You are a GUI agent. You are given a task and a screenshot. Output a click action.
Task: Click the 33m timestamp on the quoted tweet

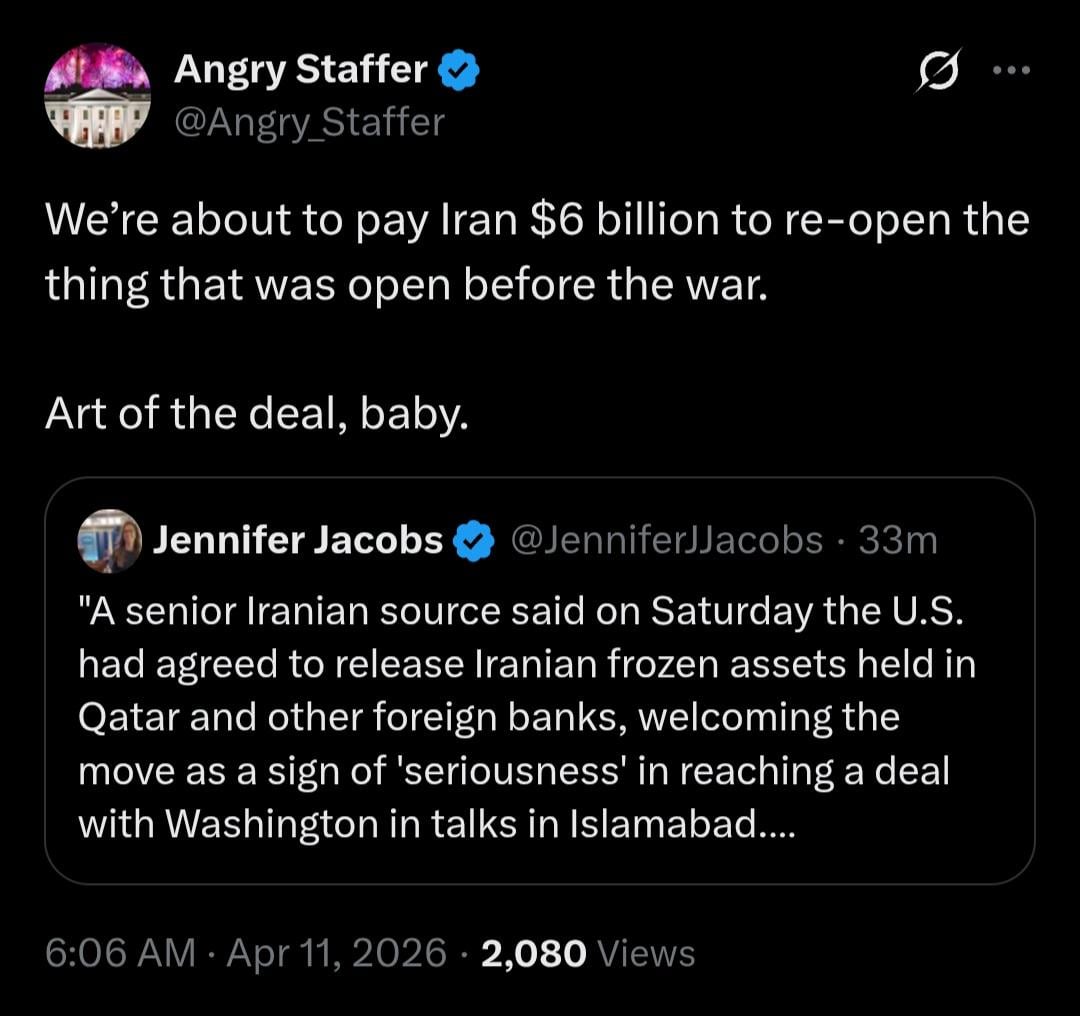pyautogui.click(x=898, y=541)
